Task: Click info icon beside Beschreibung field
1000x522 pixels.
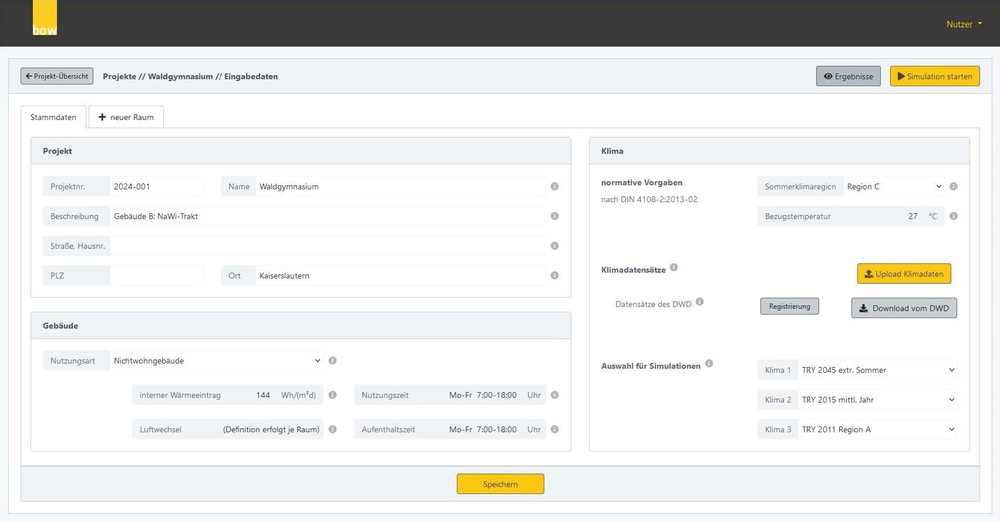Action: [x=554, y=216]
